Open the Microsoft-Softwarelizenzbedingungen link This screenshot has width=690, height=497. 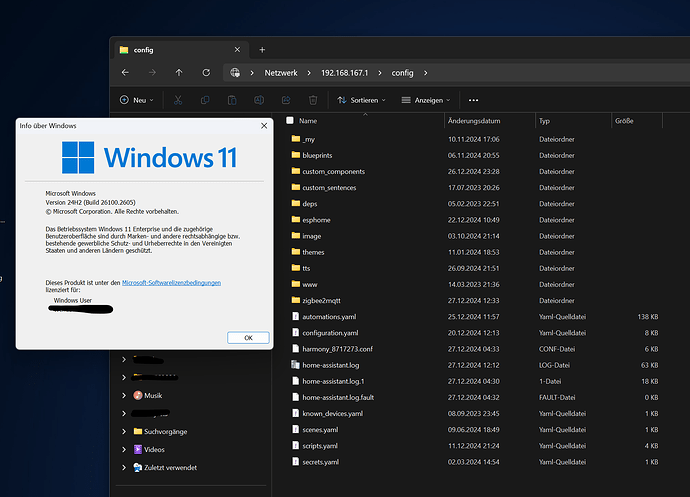(x=171, y=283)
